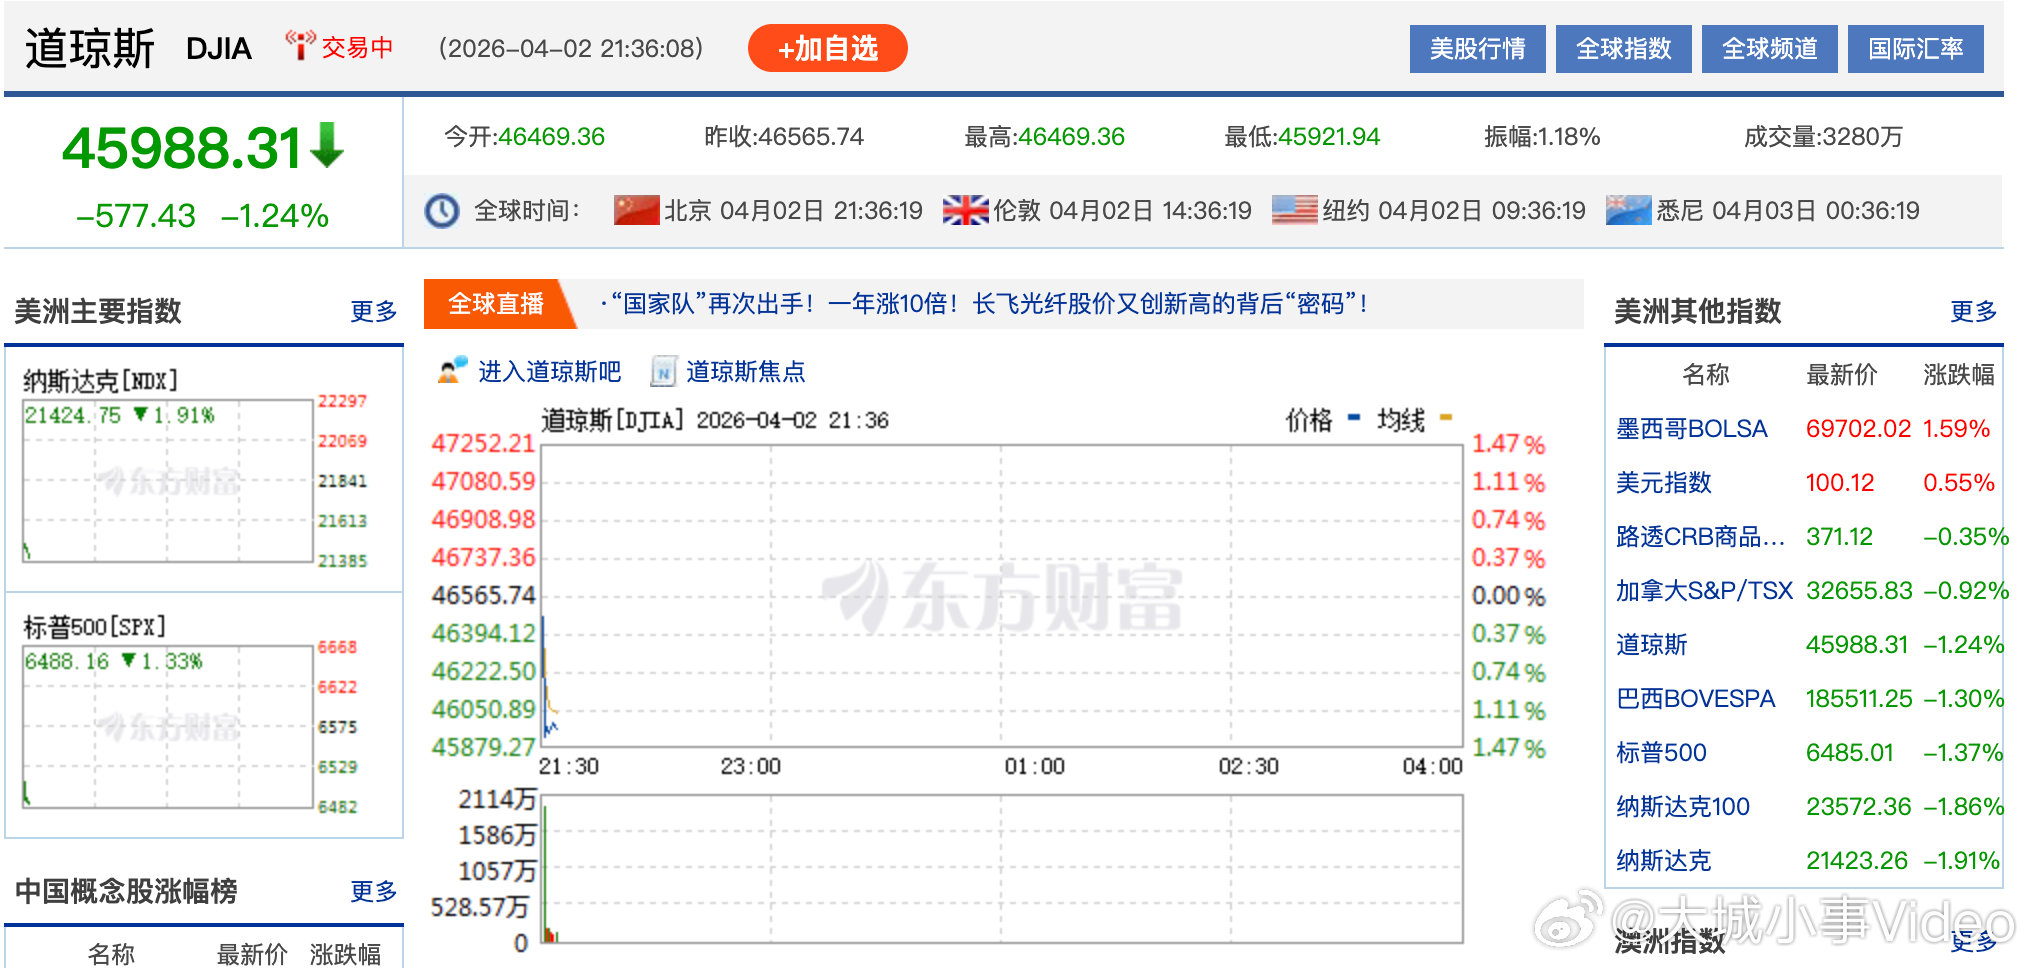Viewport: 2032px width, 968px height.
Task: Open the 道琼斯焦点 link
Action: [745, 372]
